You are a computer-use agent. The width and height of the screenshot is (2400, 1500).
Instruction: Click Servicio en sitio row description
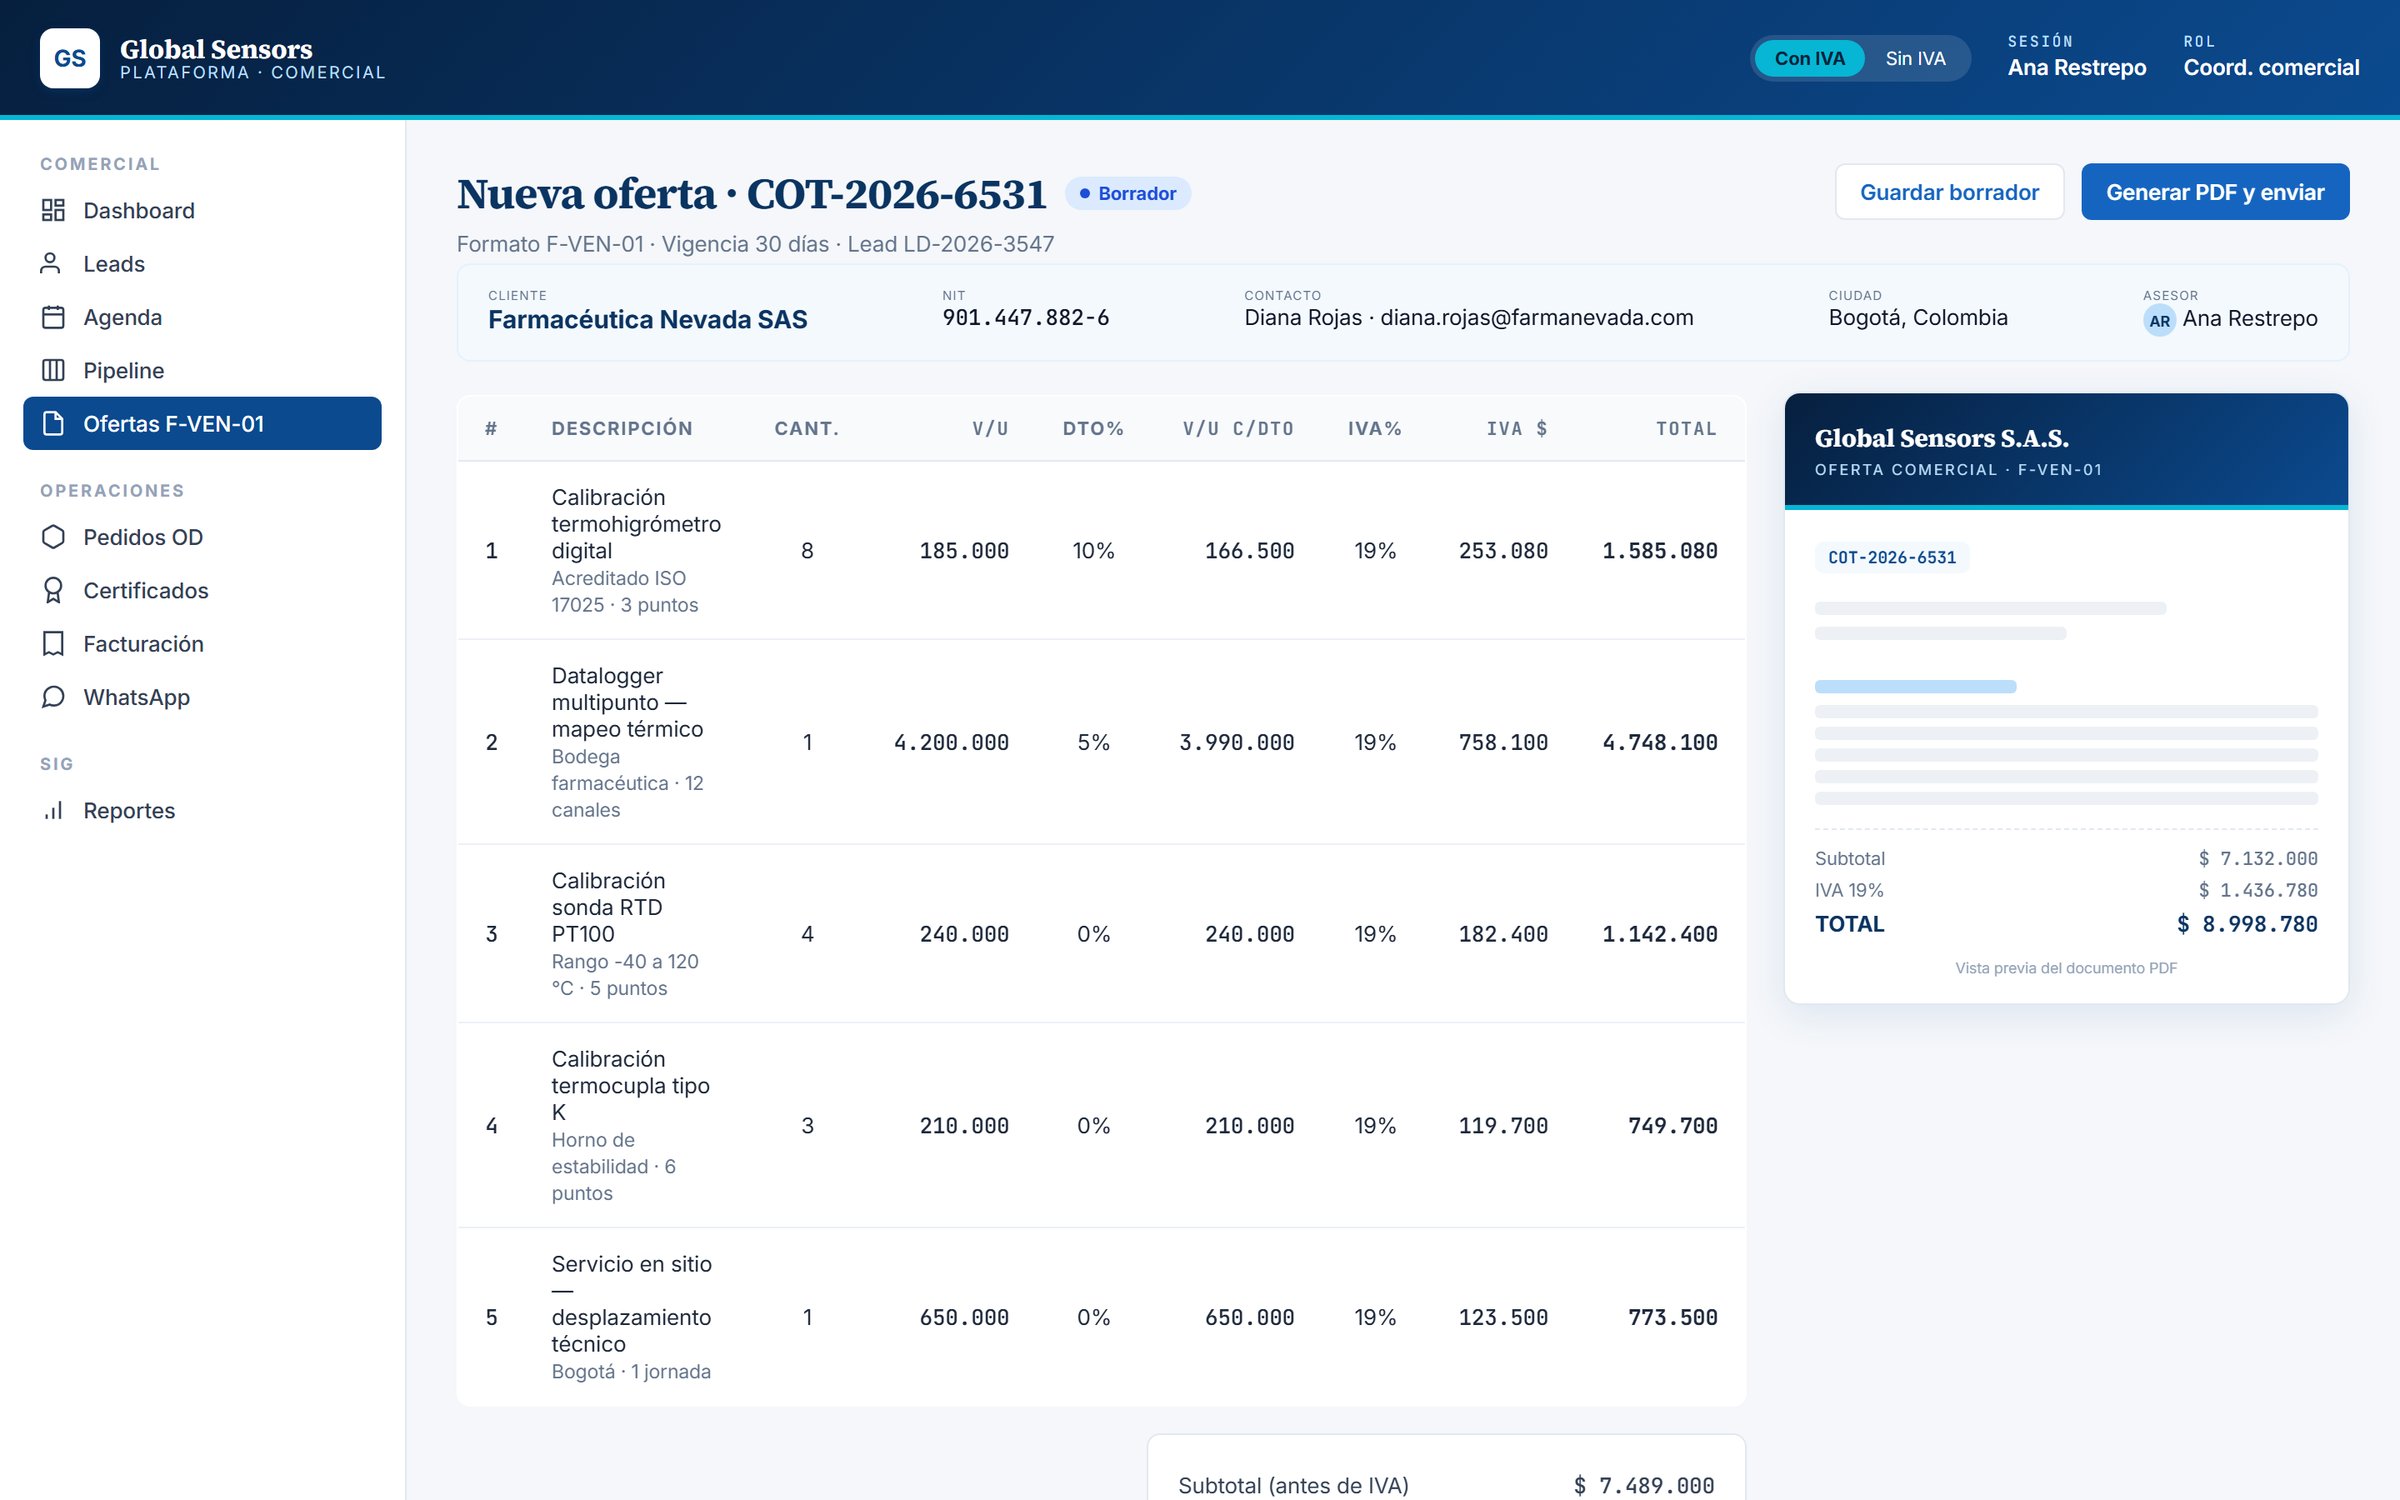(632, 1304)
